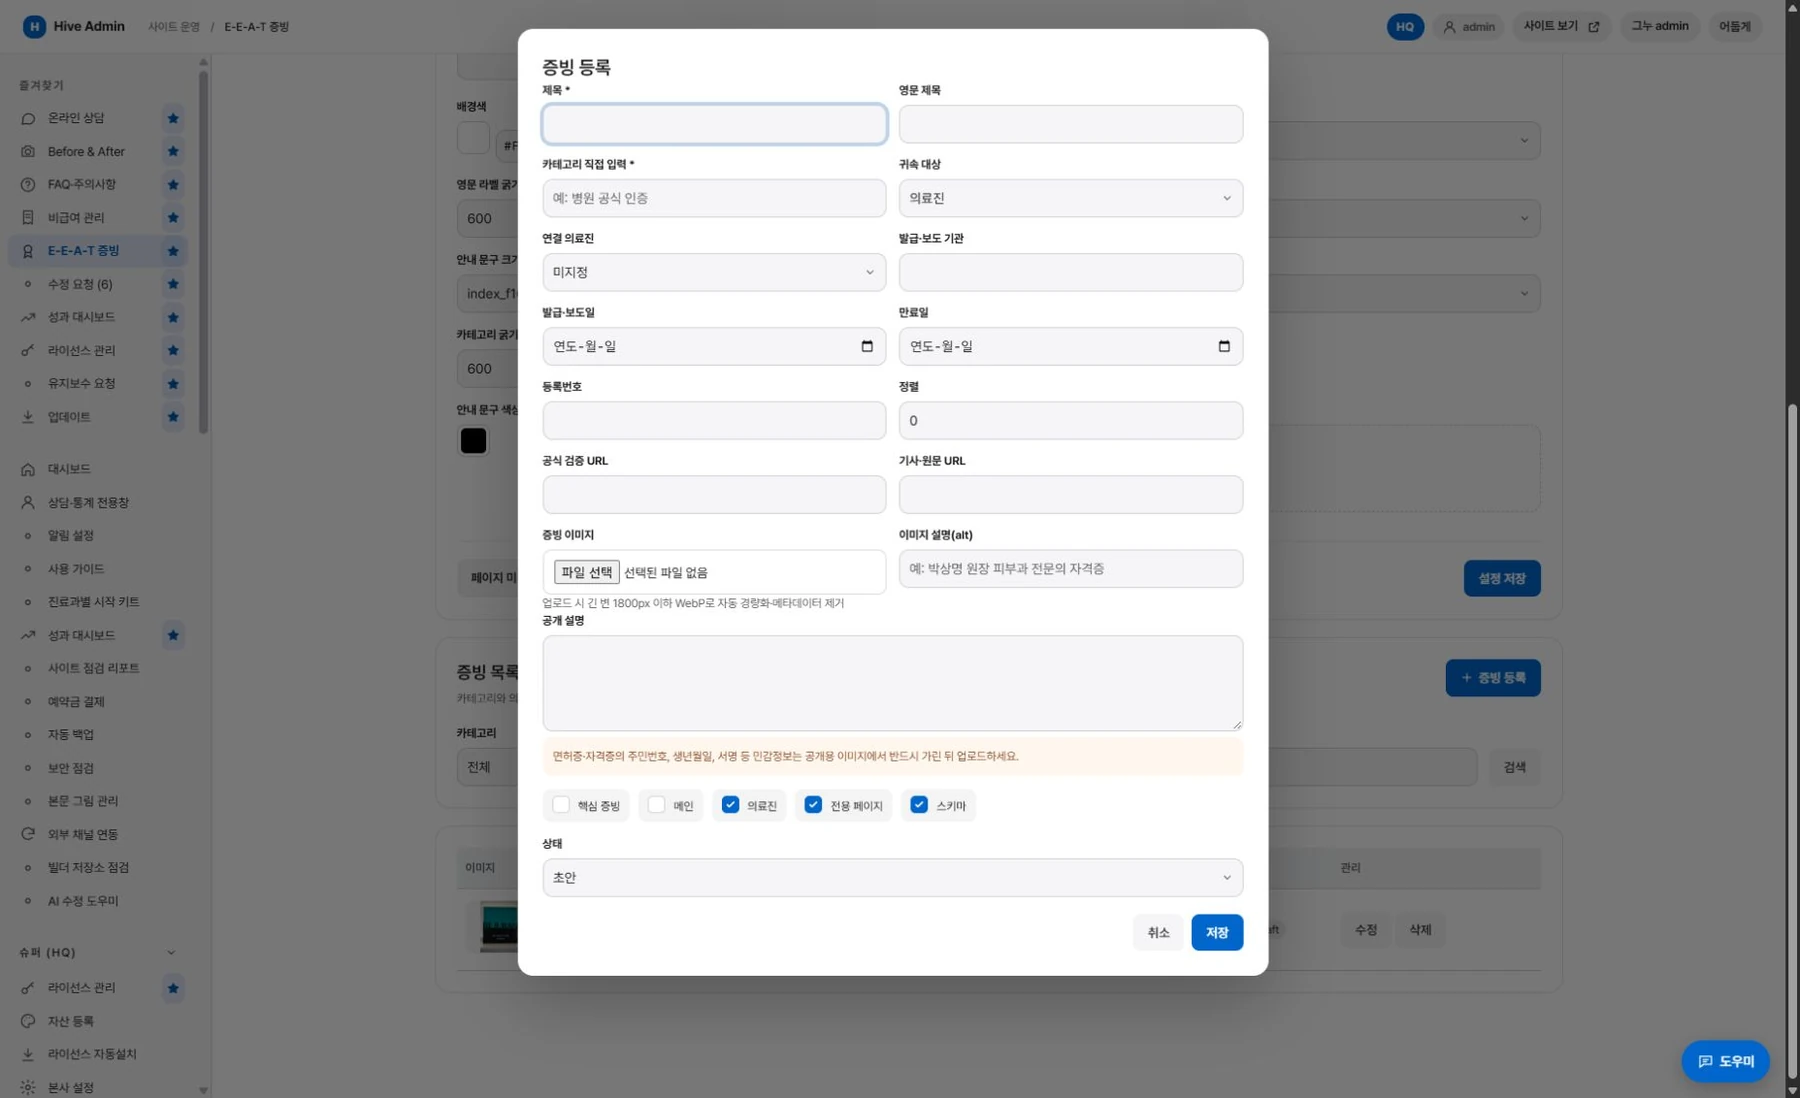The width and height of the screenshot is (1800, 1098).
Task: Click the 대시보드 home icon
Action: (28, 469)
